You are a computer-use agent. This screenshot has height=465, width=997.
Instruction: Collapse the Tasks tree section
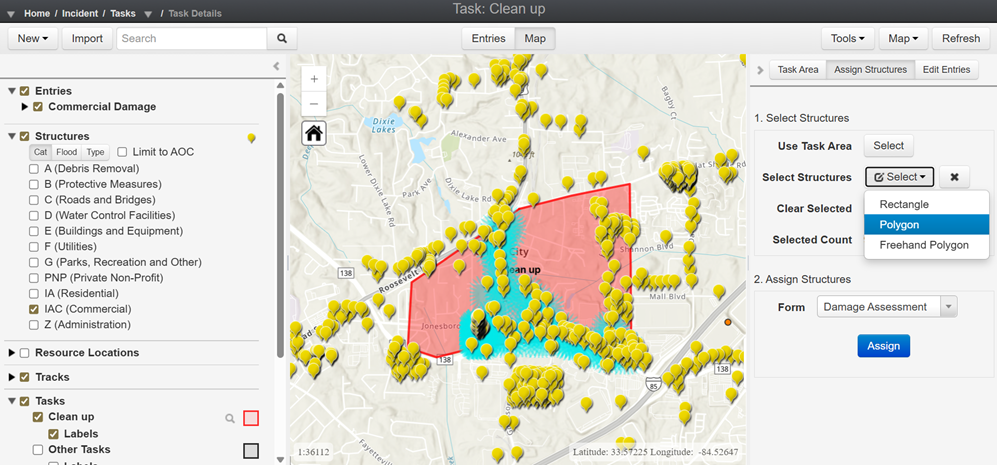pyautogui.click(x=12, y=401)
